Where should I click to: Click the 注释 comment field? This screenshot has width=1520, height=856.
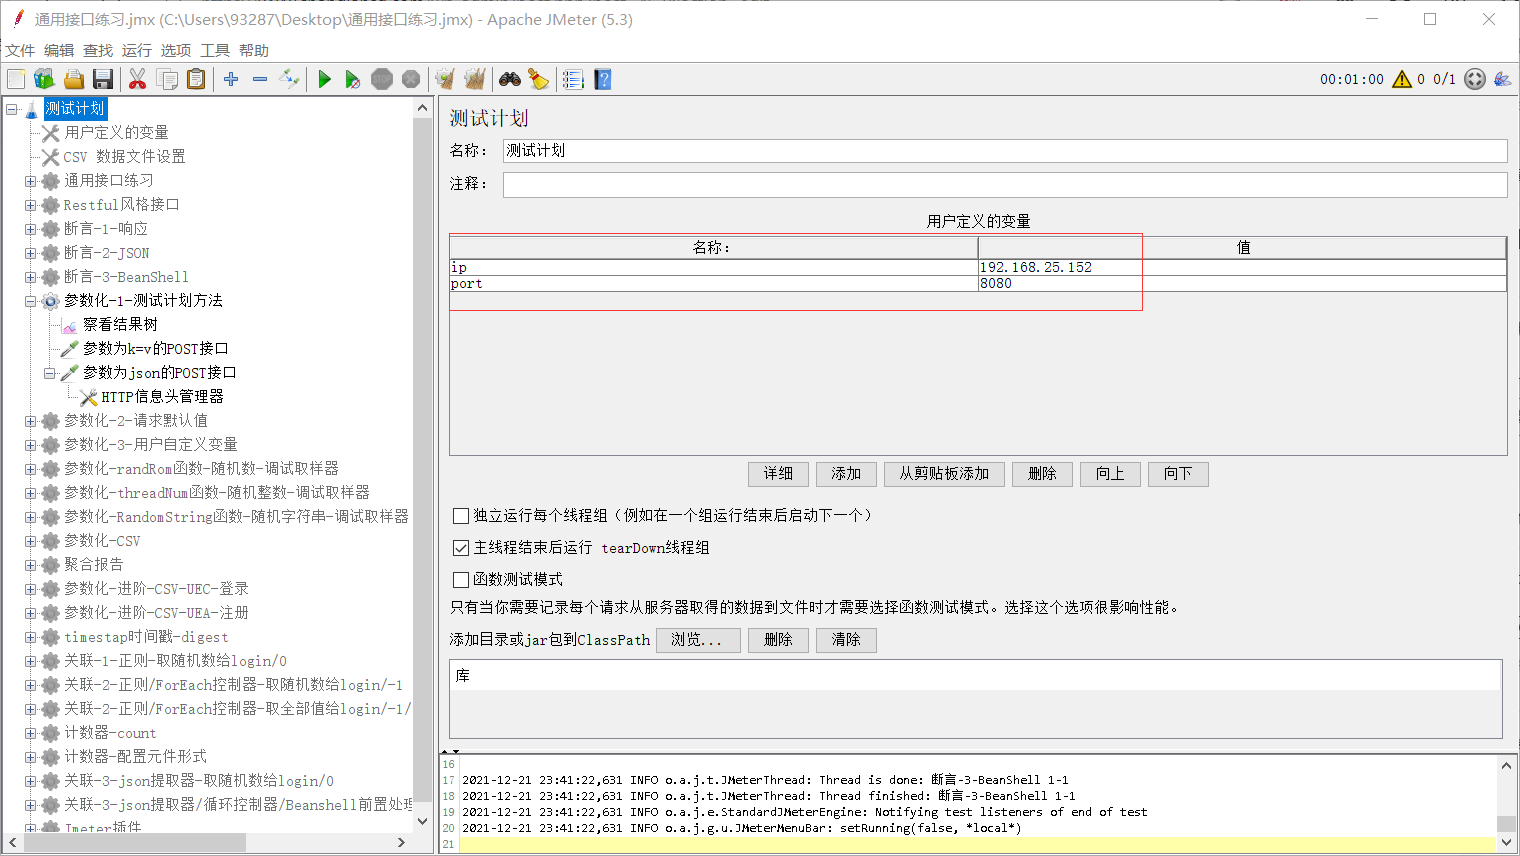click(1005, 185)
